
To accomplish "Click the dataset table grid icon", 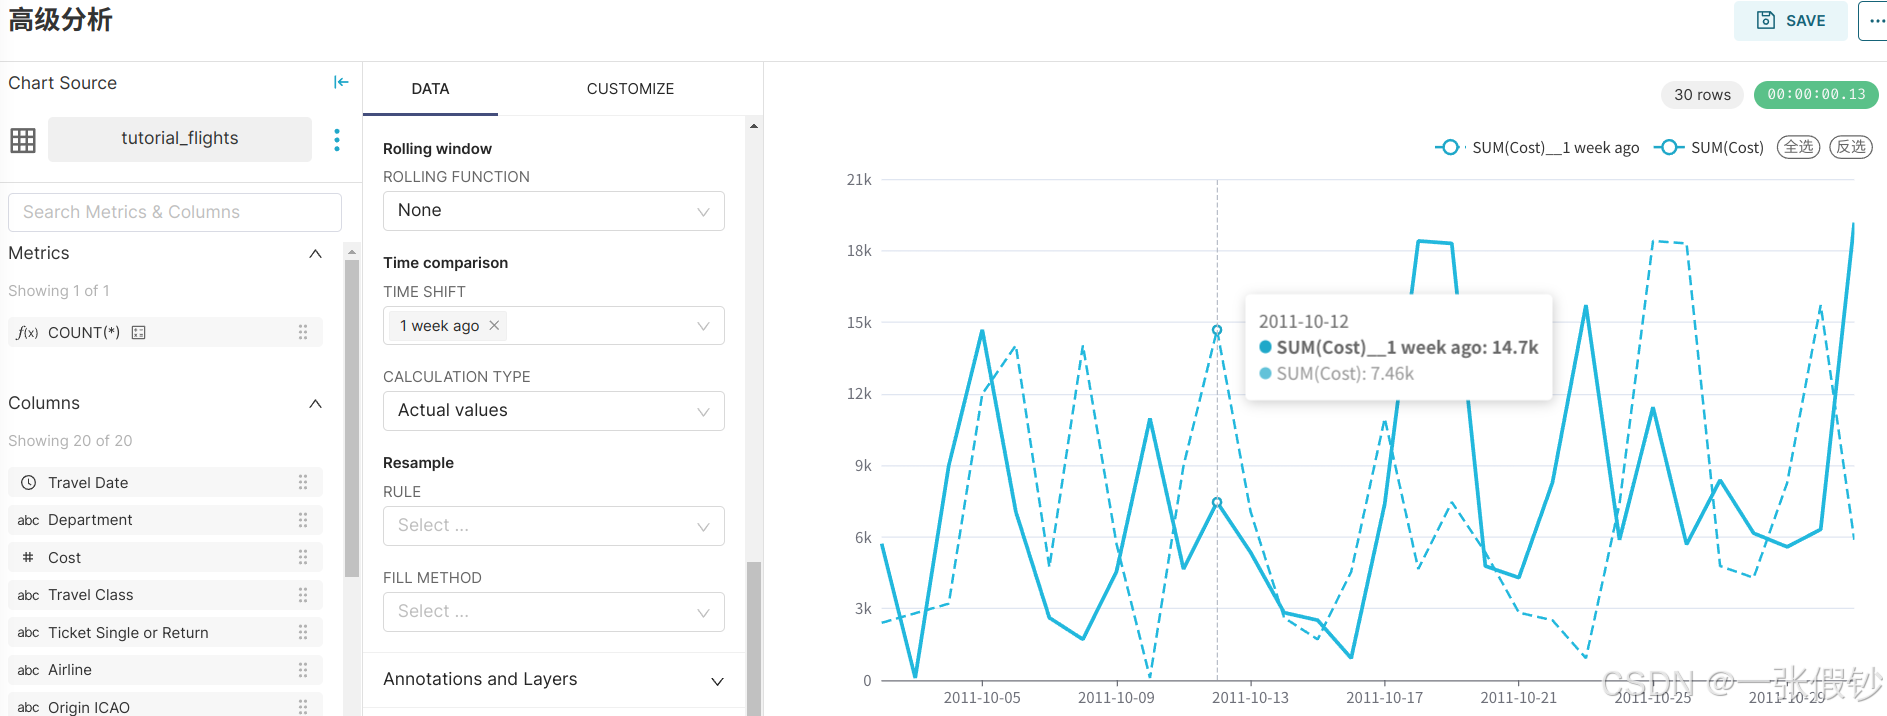I will point(23,140).
